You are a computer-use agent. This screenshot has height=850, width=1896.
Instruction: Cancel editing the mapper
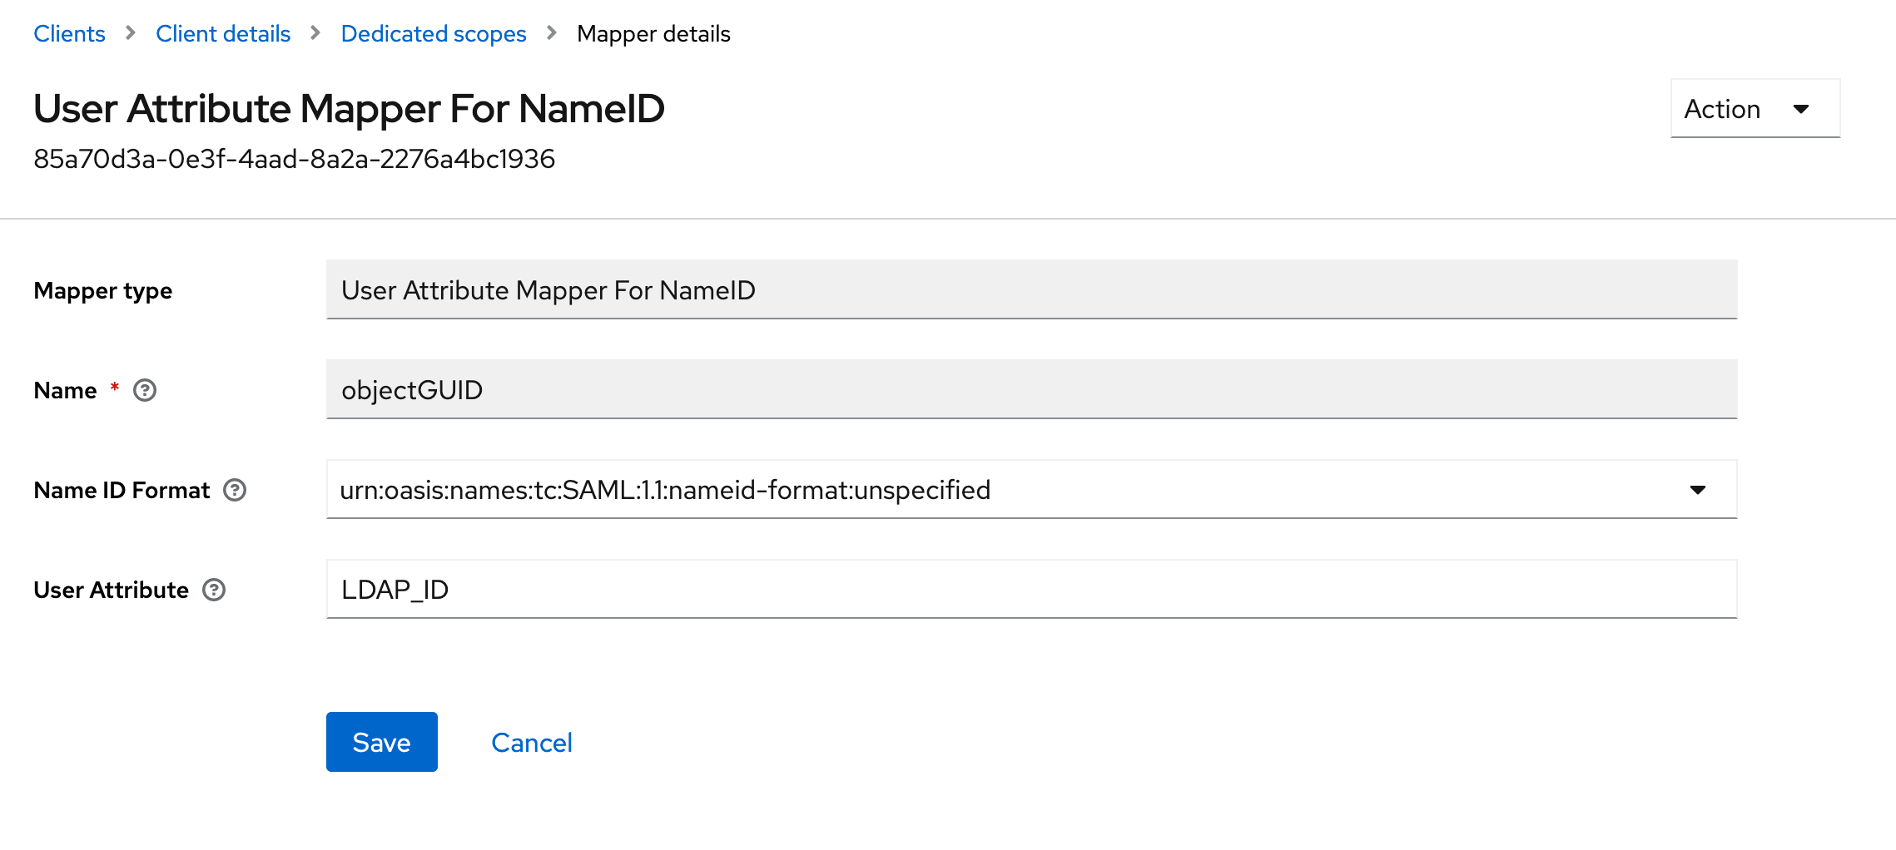531,742
